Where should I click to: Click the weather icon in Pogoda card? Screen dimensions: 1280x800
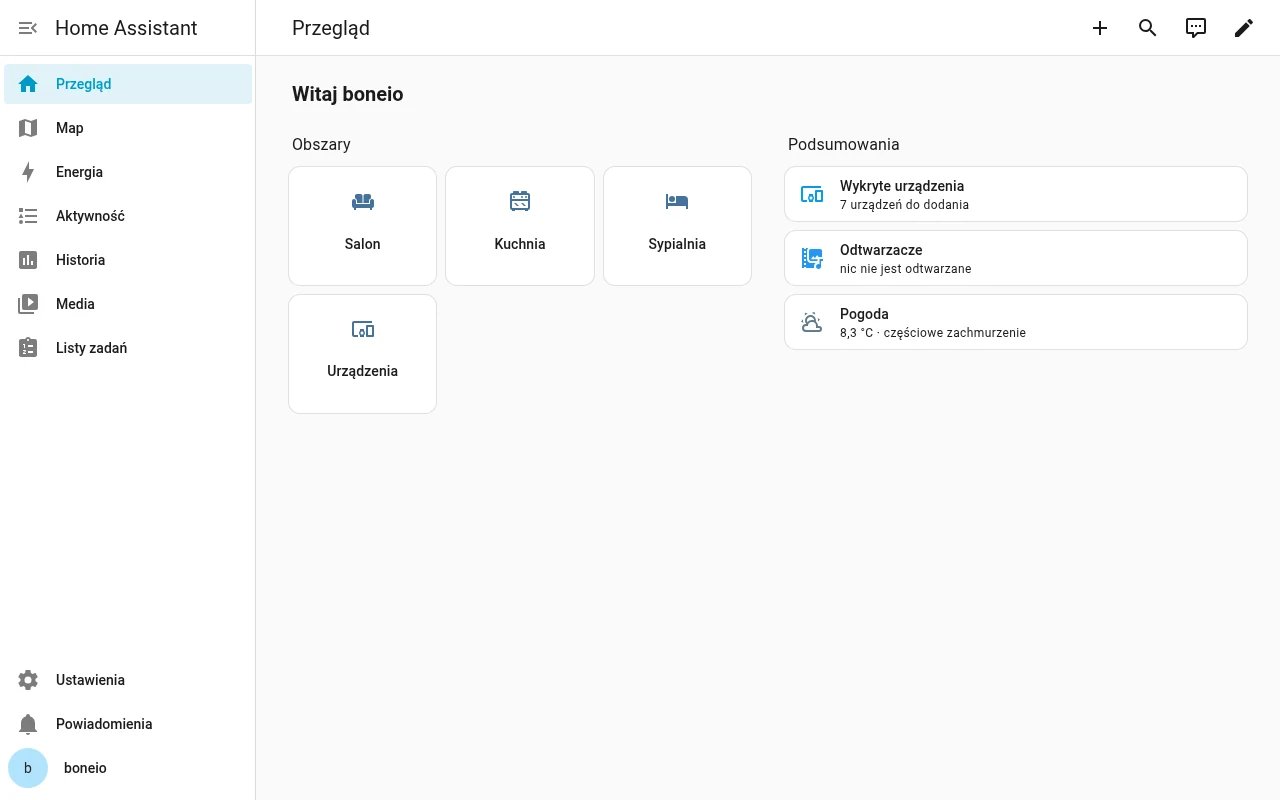pos(812,322)
